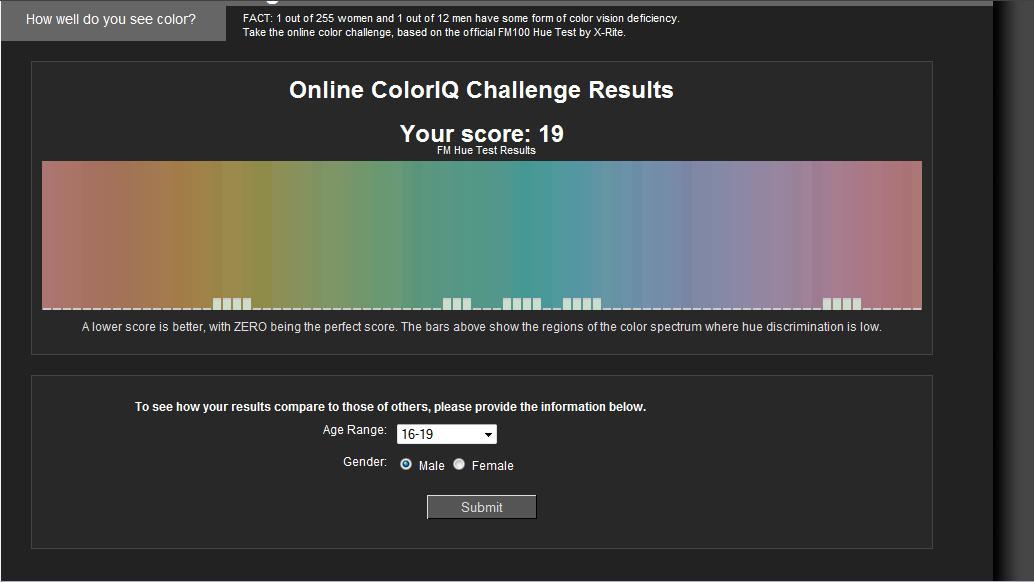1034x582 pixels.
Task: Click the 'Your score: 19' heading
Action: coord(481,134)
